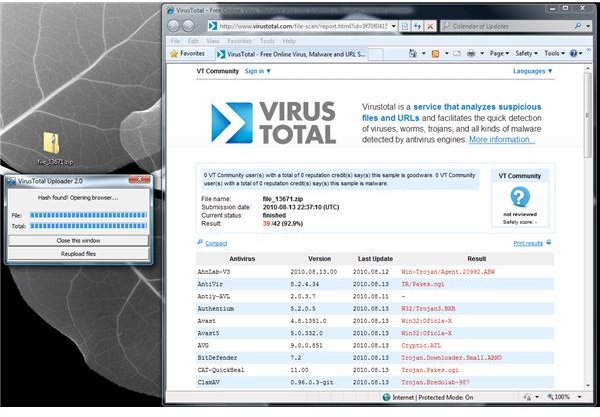This screenshot has width=600, height=417.
Task: Click the Antivirus column header
Action: pos(242,259)
